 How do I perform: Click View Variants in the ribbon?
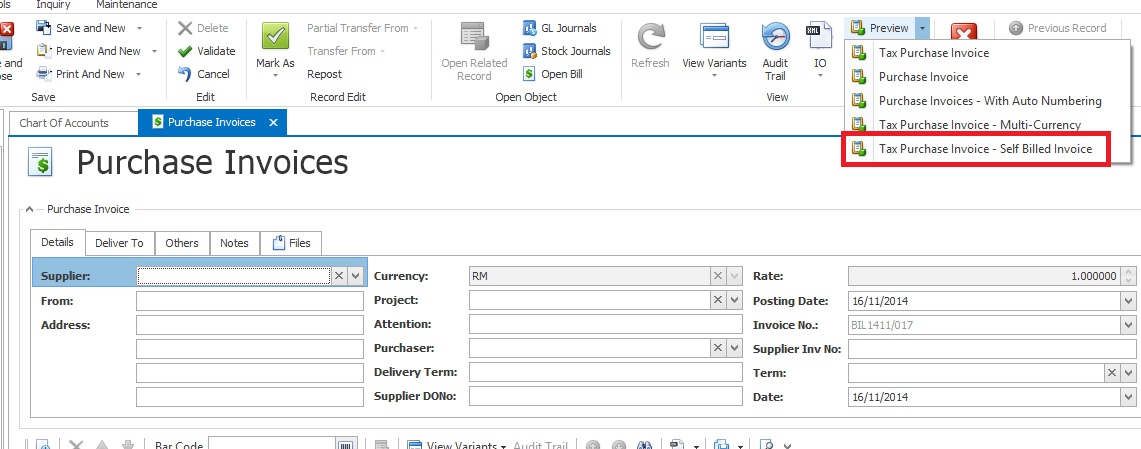[x=714, y=51]
